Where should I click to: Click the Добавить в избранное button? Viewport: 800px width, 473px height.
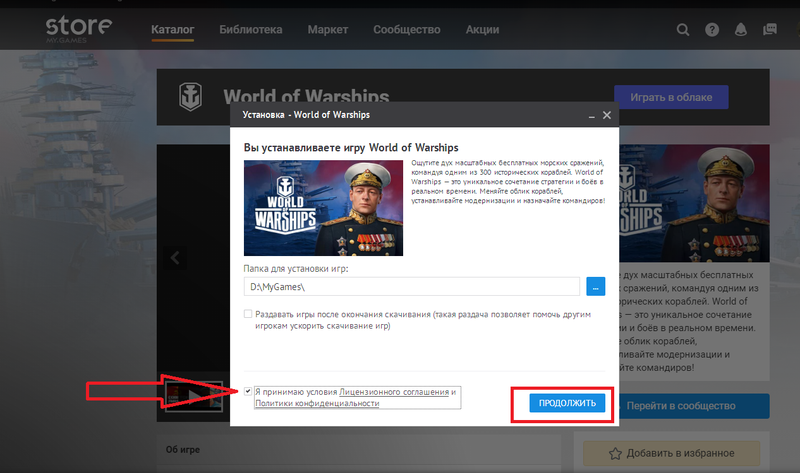click(671, 453)
